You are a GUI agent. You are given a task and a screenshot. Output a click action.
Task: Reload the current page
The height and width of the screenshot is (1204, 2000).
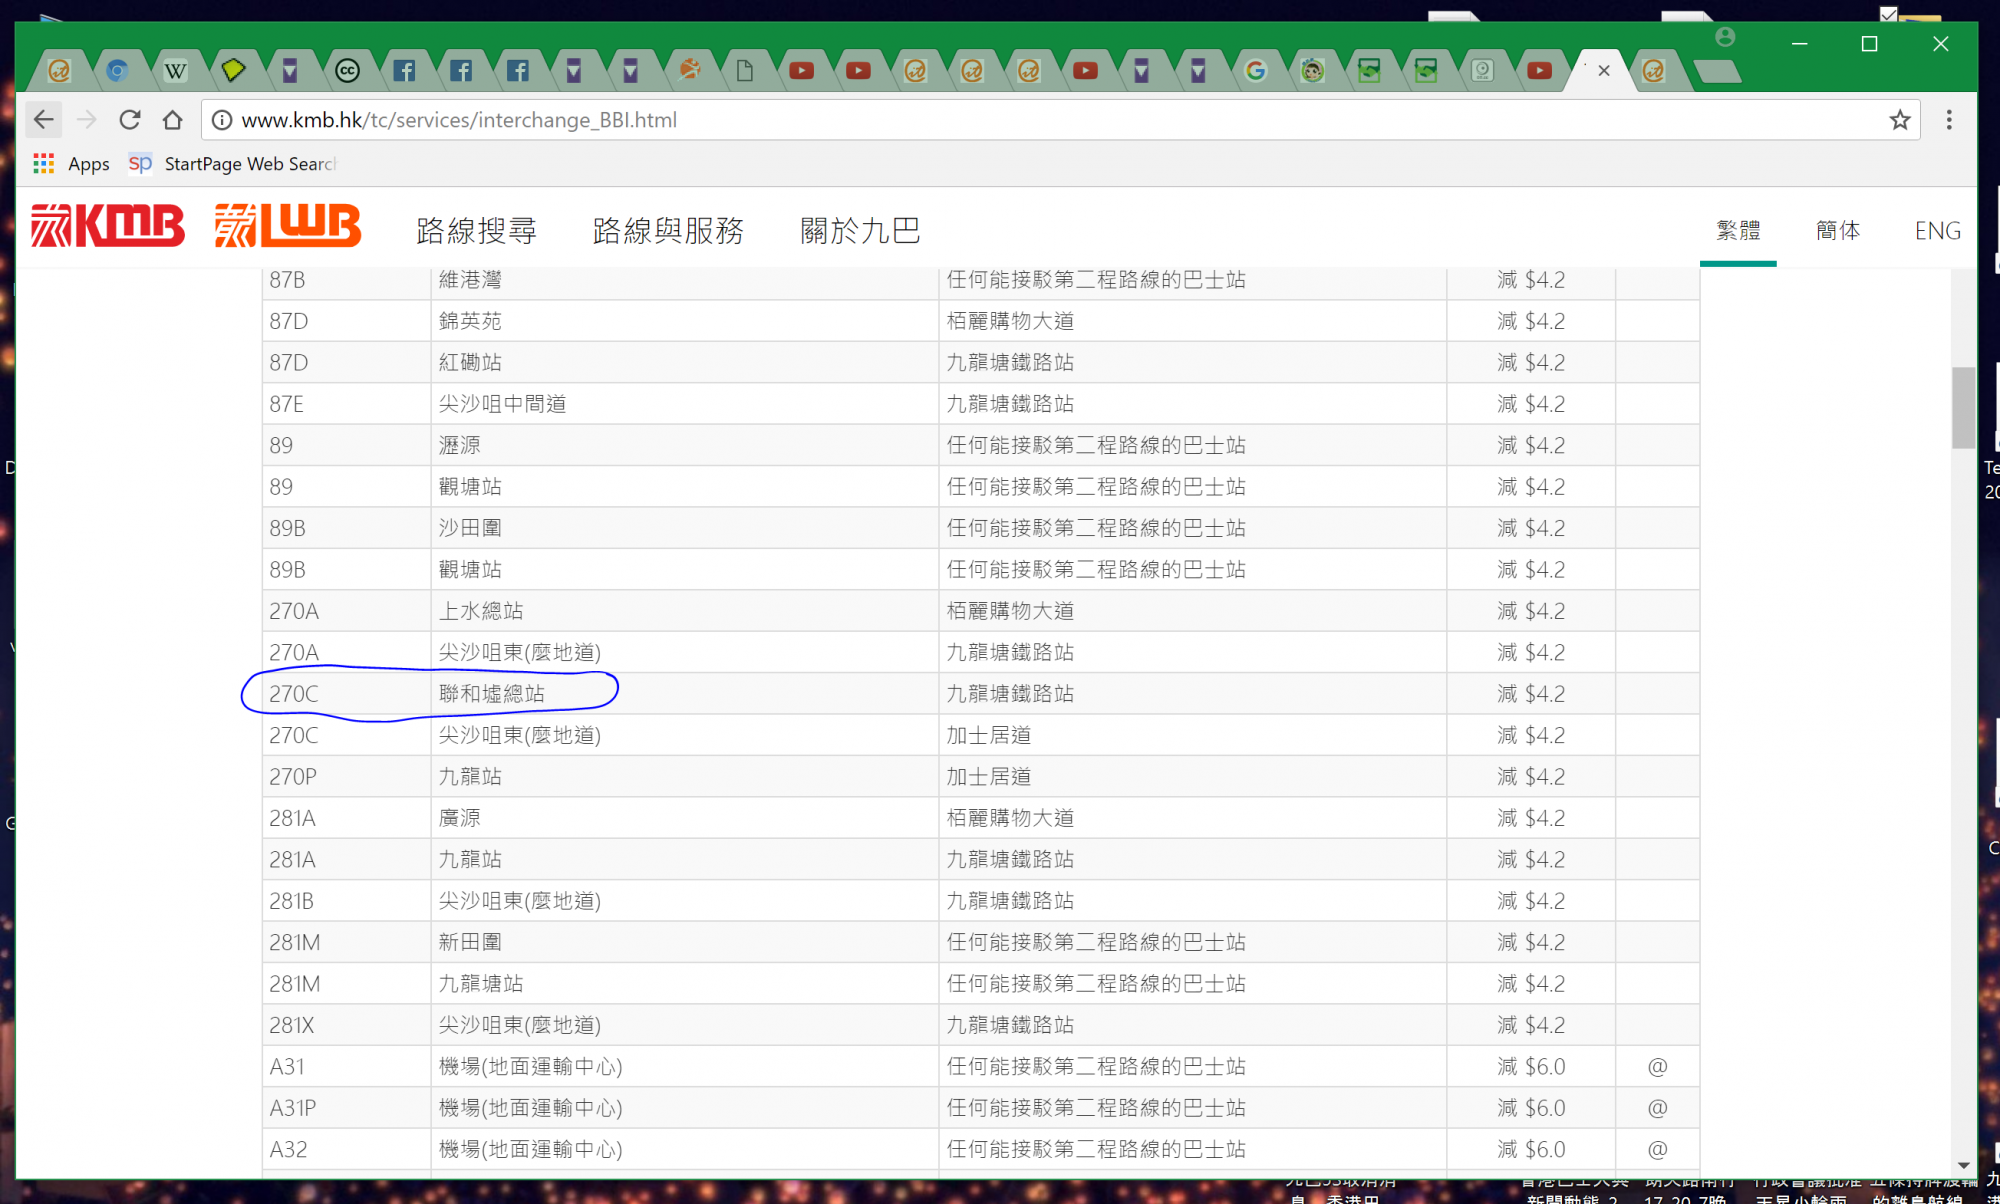130,120
